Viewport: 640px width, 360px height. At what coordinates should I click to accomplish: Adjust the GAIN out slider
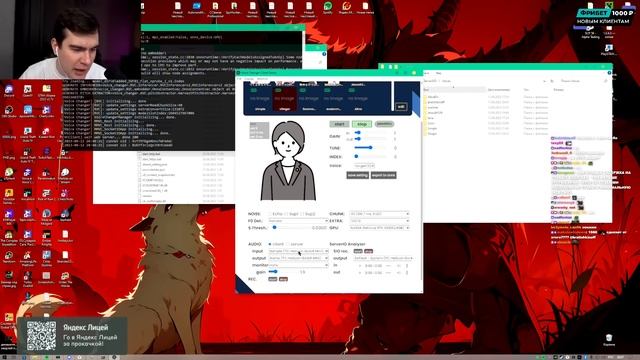[x=371, y=139]
